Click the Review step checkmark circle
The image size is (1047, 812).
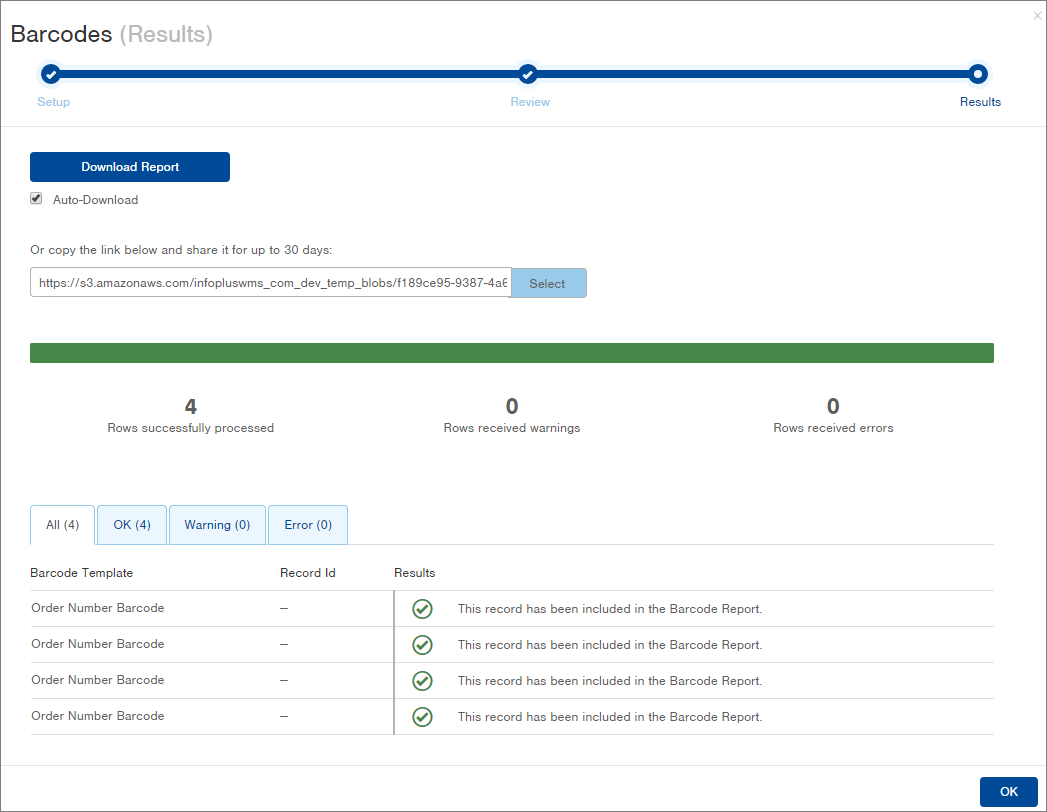(528, 74)
